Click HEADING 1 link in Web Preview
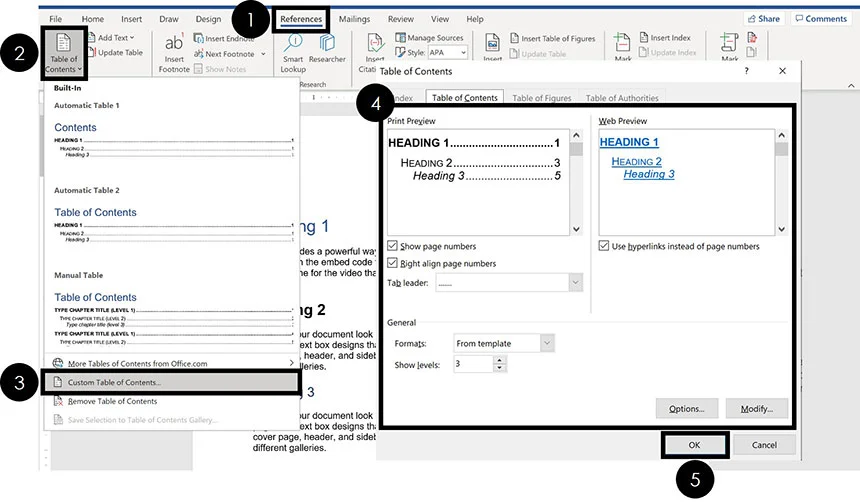 629,142
